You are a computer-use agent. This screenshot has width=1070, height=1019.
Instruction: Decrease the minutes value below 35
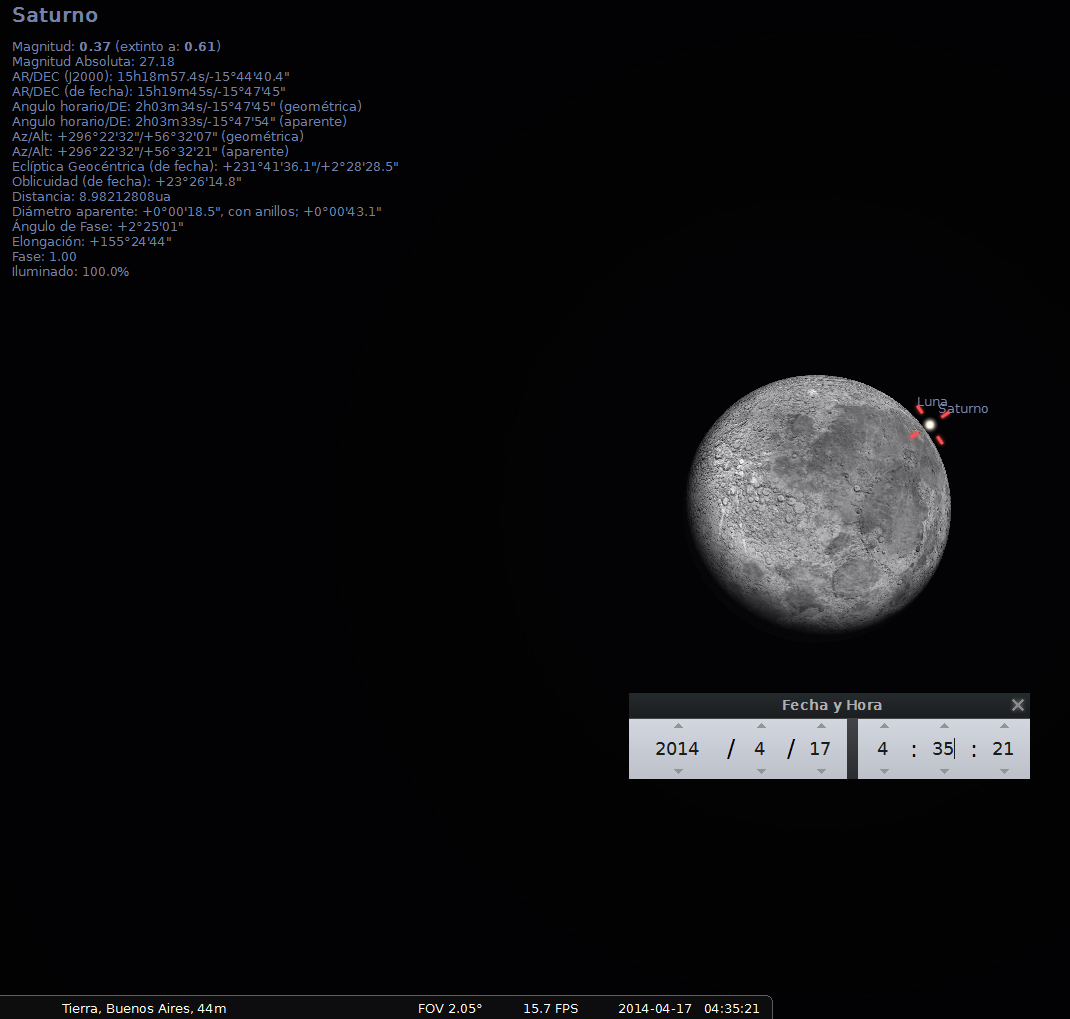point(944,771)
